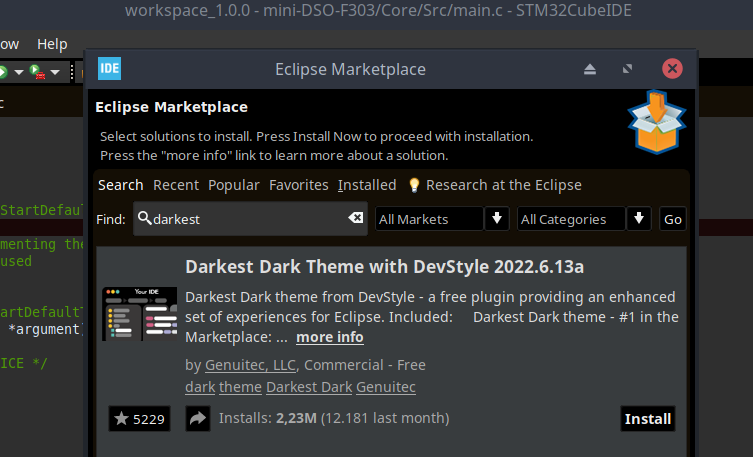Click the lightbulb icon beside Research at the Eclipse
This screenshot has width=753, height=457.
coord(414,185)
